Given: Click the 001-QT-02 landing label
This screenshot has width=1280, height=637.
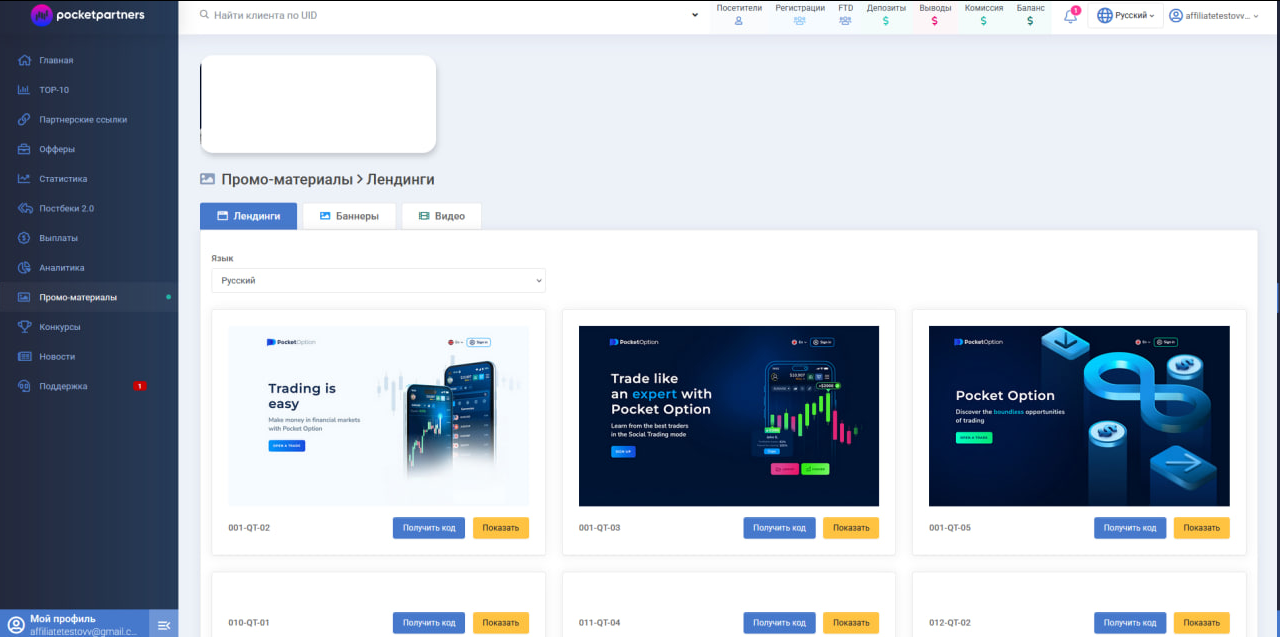Looking at the screenshot, I should click(249, 528).
